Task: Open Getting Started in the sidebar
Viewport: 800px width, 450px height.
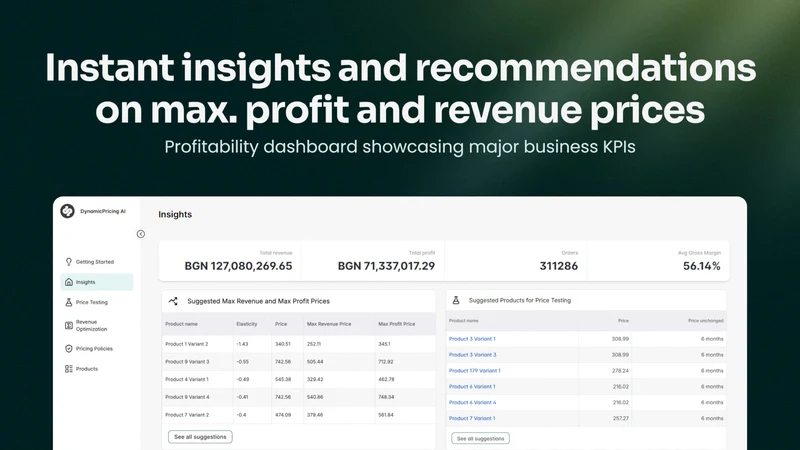Action: pyautogui.click(x=96, y=262)
